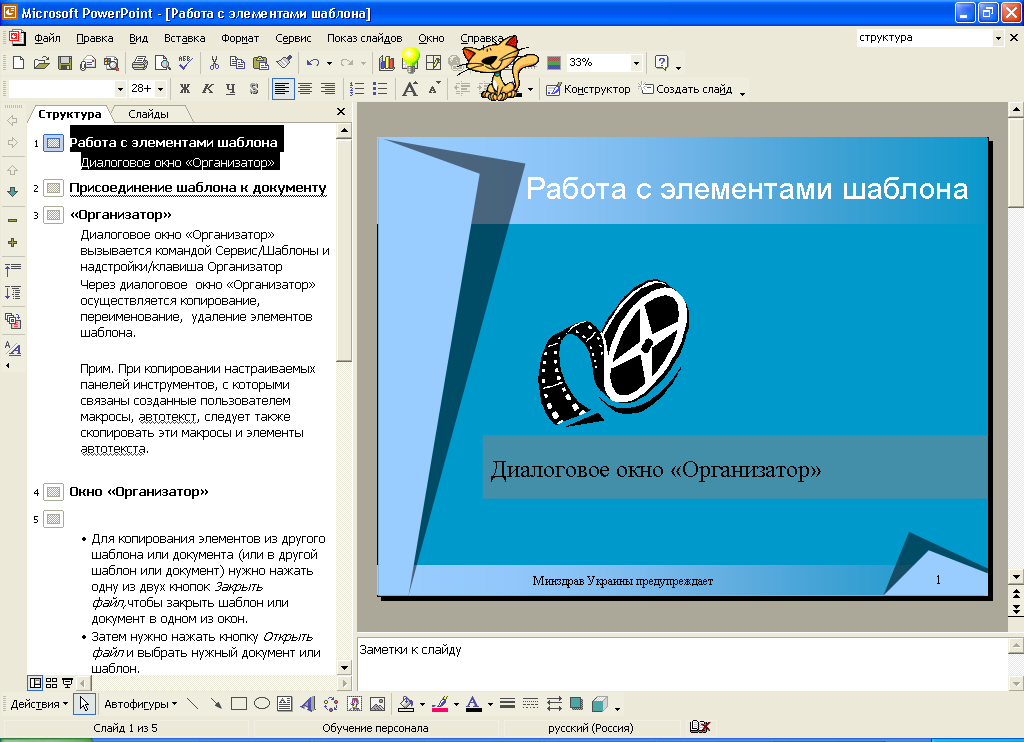
Task: Apply bulleted list formatting
Action: click(379, 89)
